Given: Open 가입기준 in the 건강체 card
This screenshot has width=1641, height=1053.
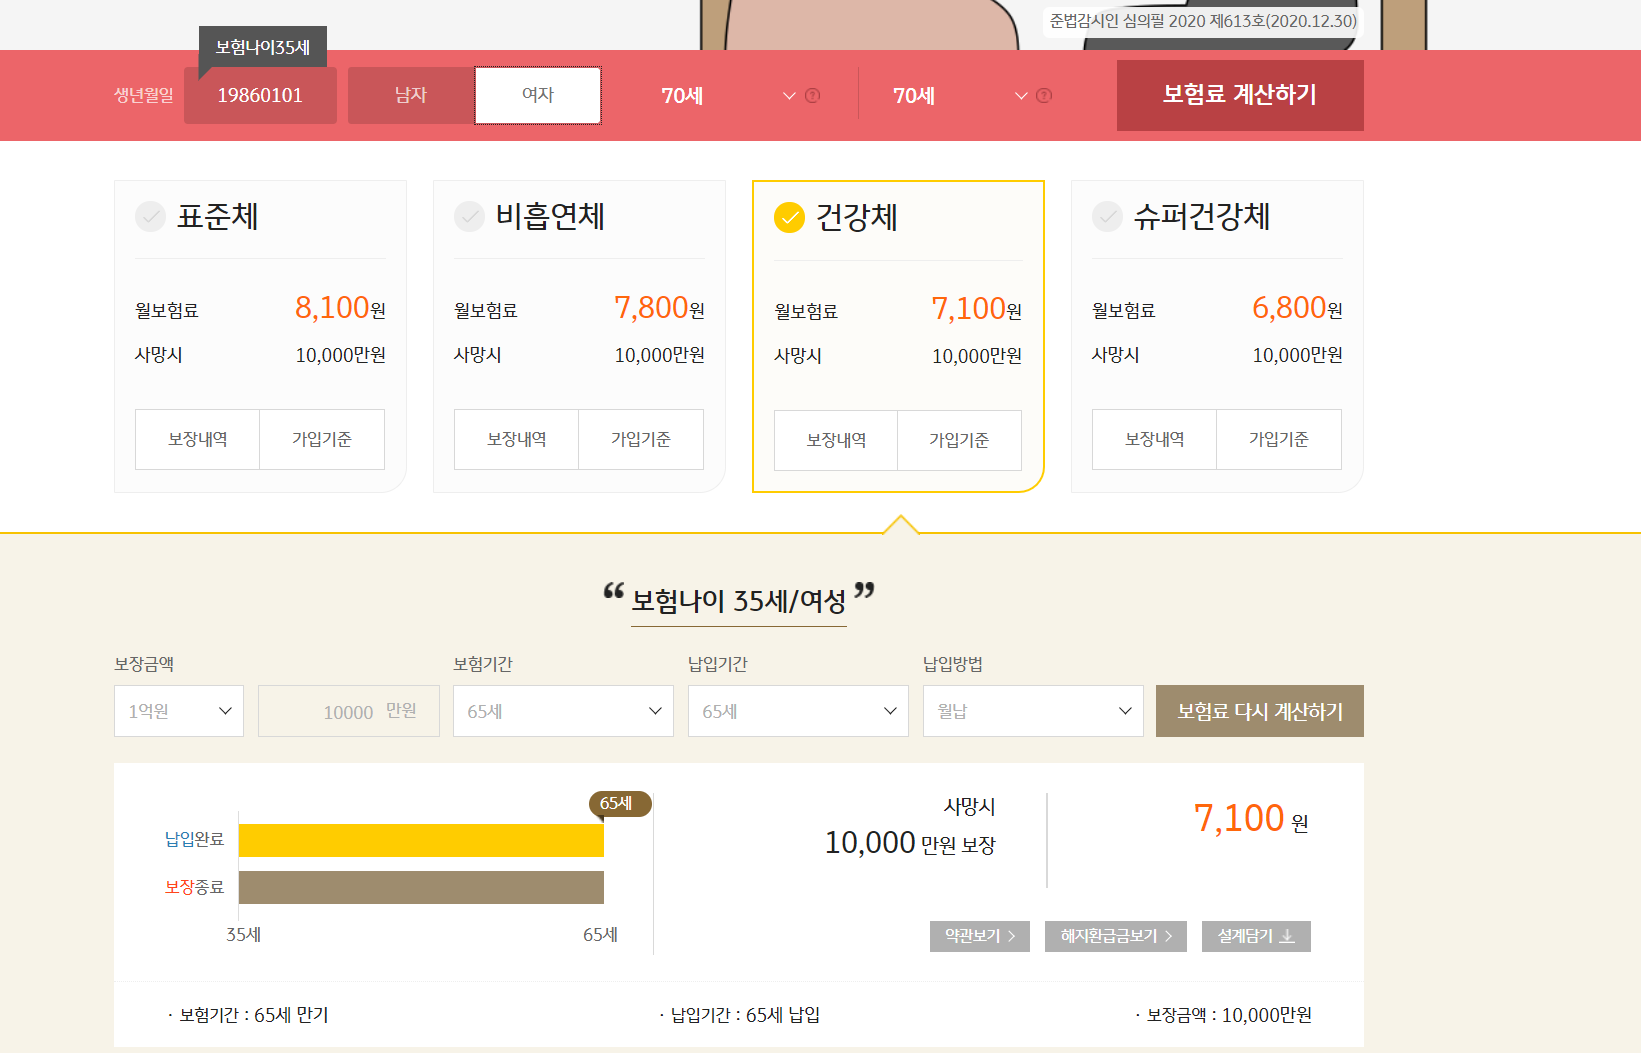Looking at the screenshot, I should 959,440.
